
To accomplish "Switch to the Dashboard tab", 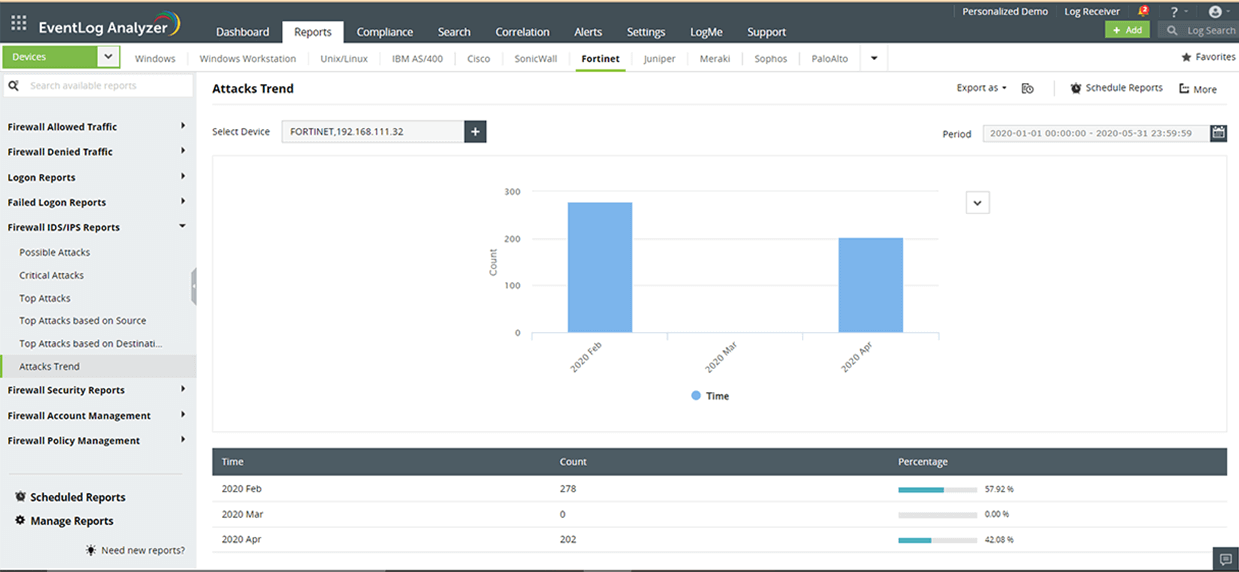I will [242, 32].
